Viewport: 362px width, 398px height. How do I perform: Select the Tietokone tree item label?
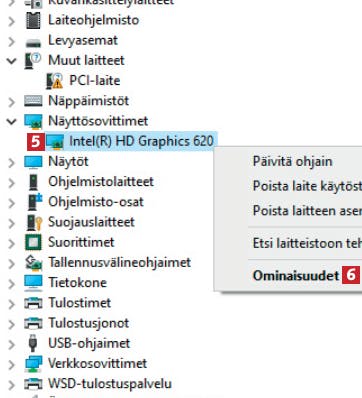click(x=77, y=283)
